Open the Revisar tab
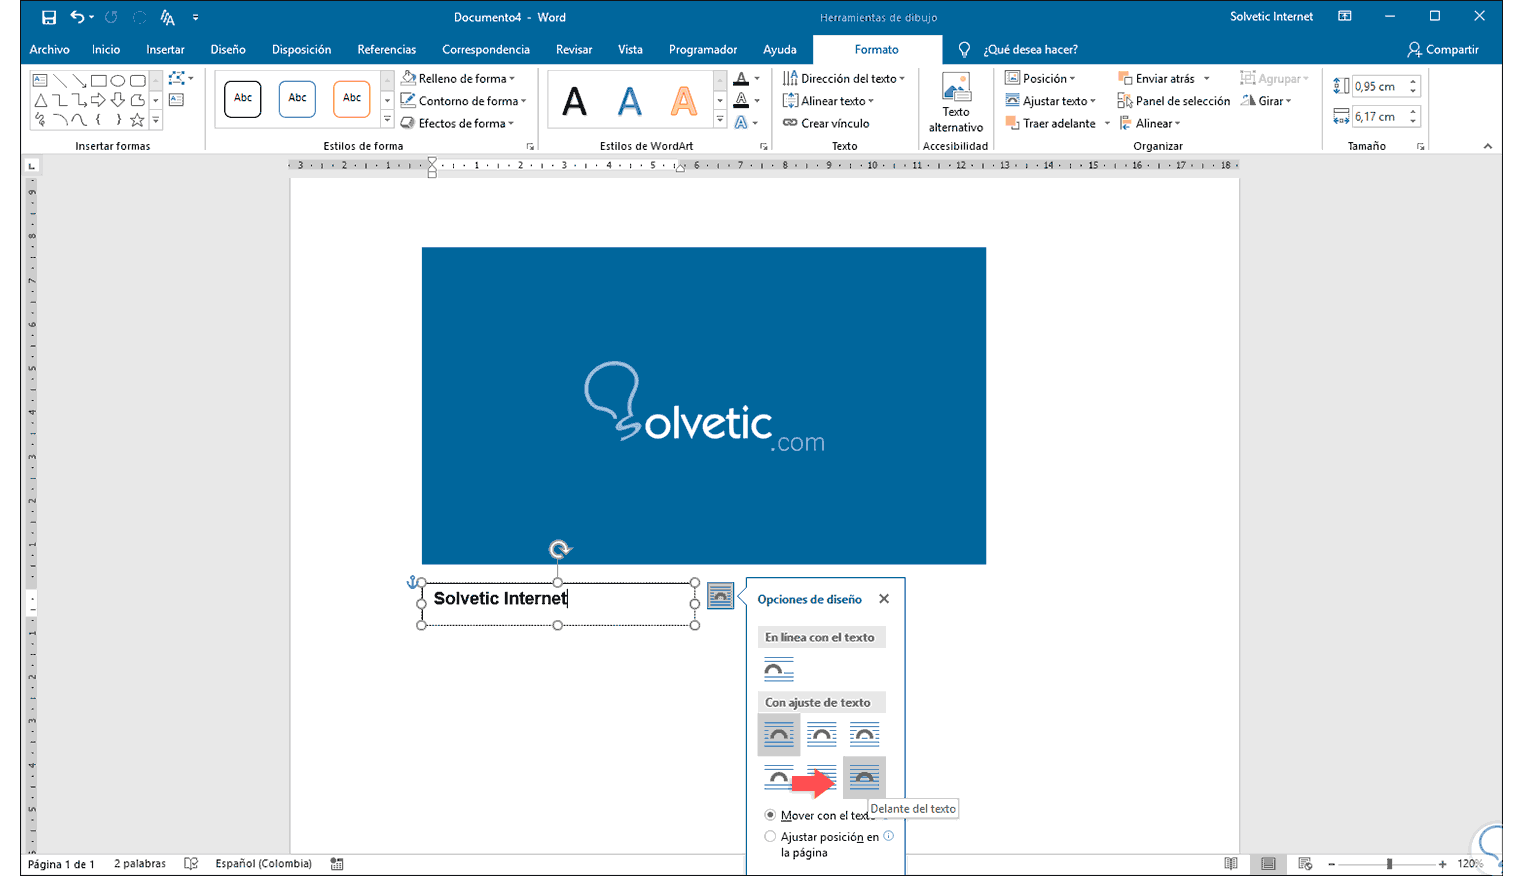The width and height of the screenshot is (1524, 876). click(574, 49)
